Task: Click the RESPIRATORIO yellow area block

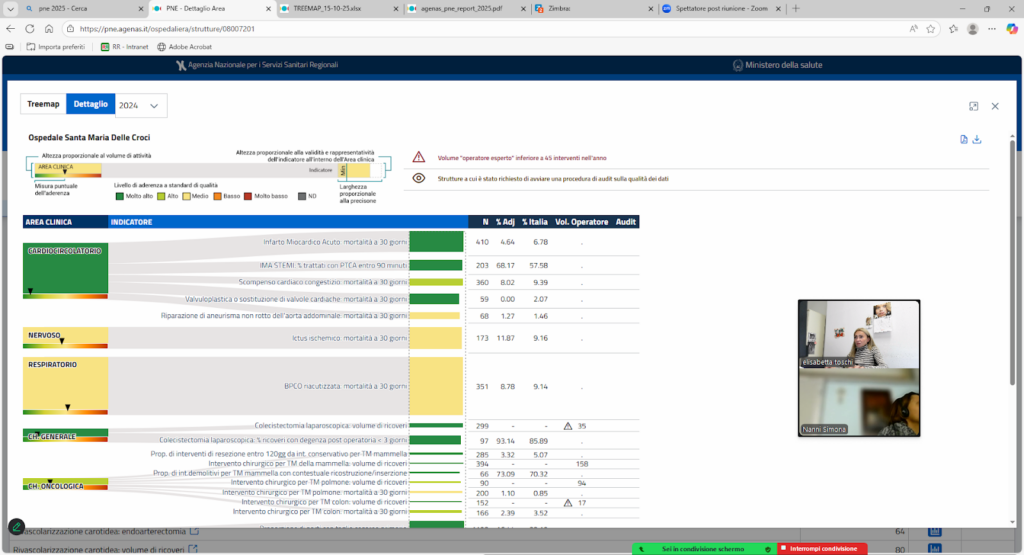Action: click(x=65, y=385)
